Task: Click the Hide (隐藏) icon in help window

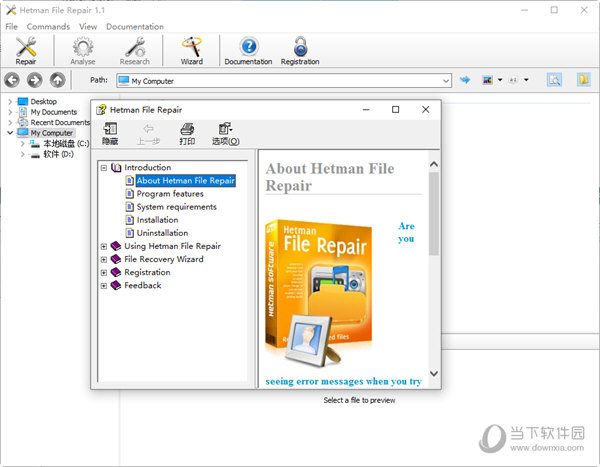Action: click(110, 134)
